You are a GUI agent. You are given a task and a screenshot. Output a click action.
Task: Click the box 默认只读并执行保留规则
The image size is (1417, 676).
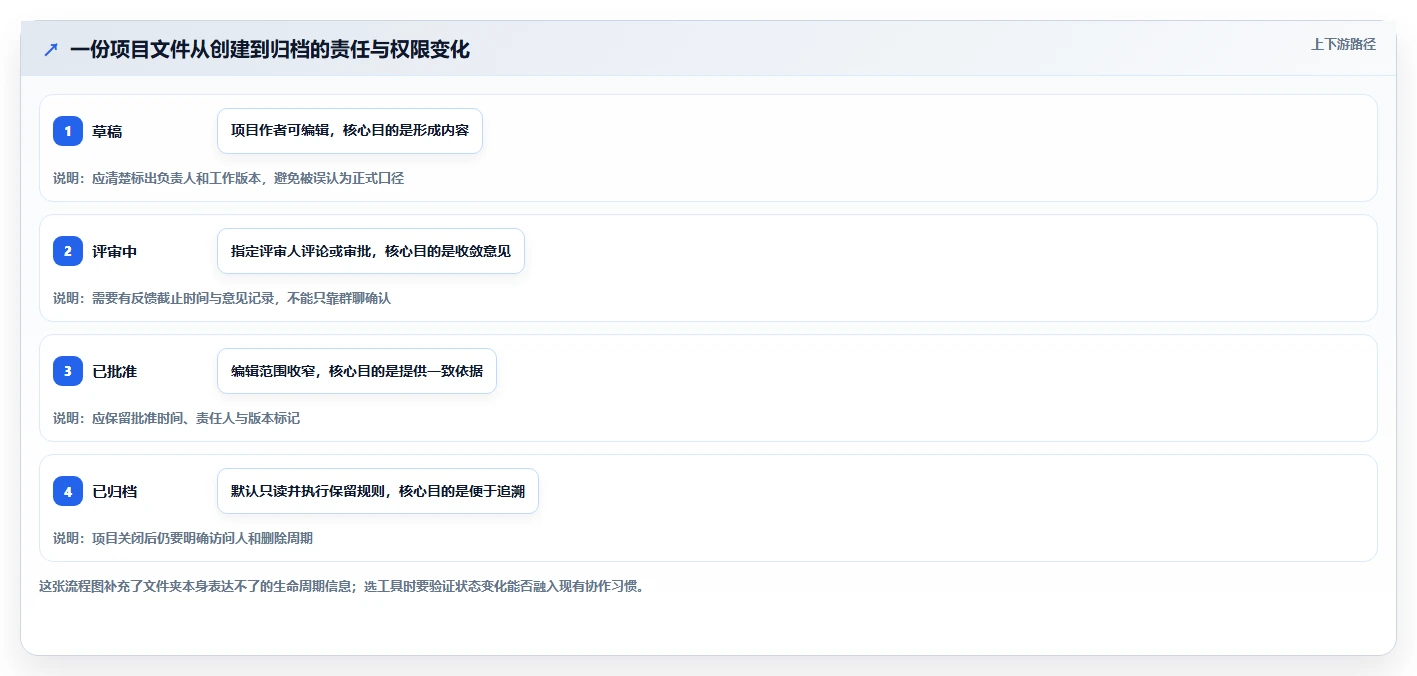[x=378, y=491]
